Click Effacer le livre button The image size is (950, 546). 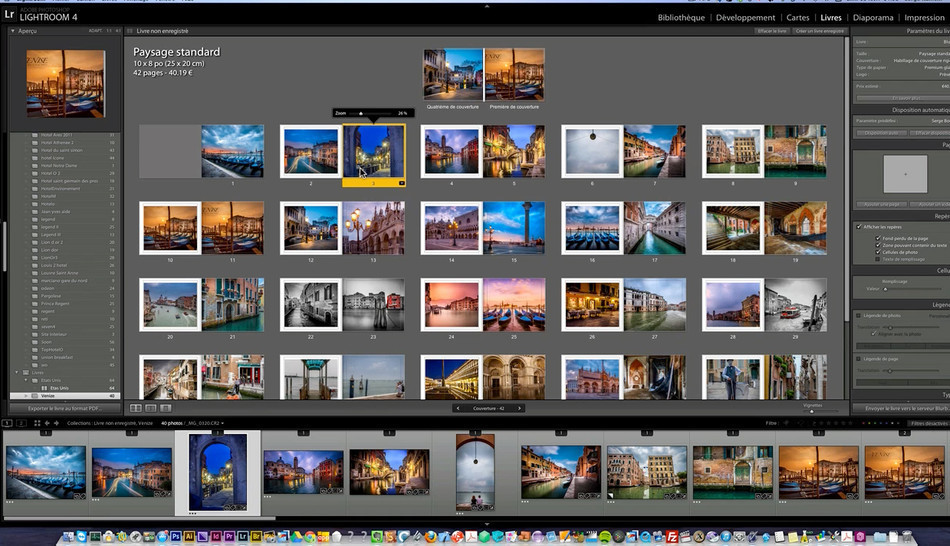pyautogui.click(x=772, y=31)
